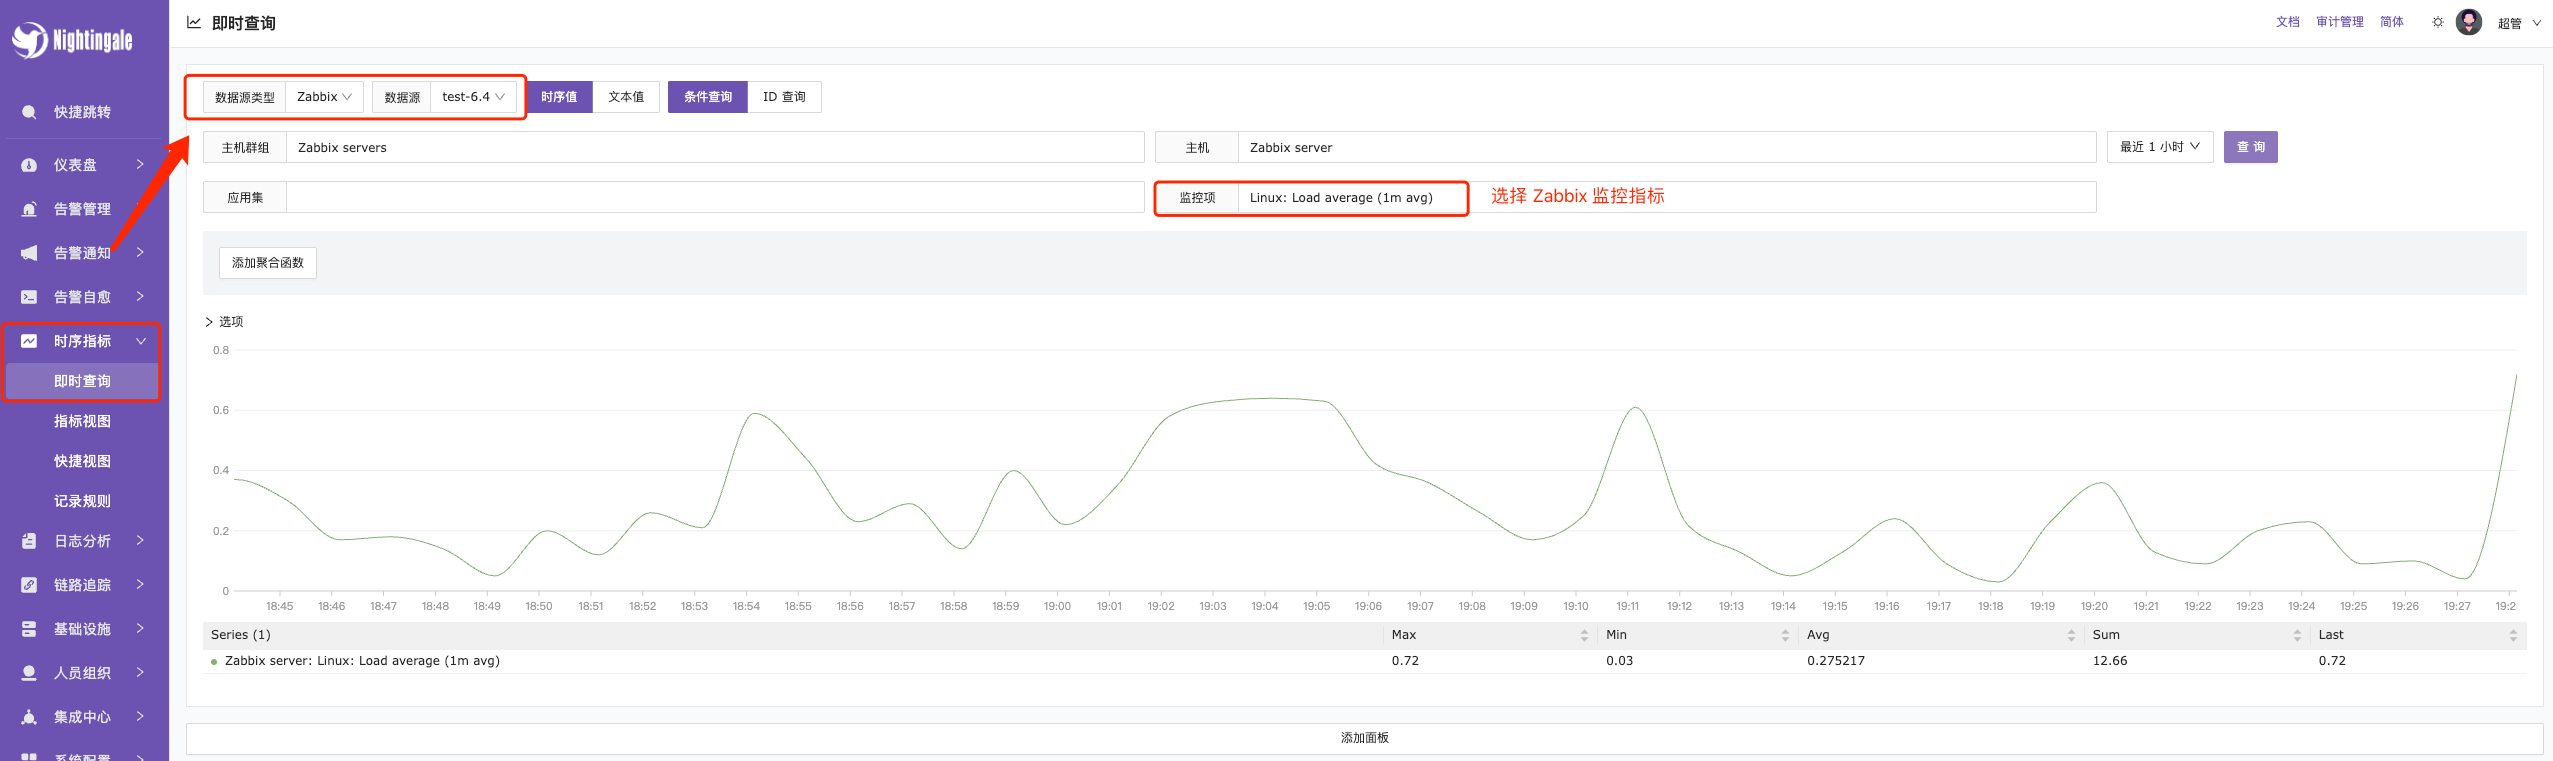The width and height of the screenshot is (2553, 761).
Task: Click the 查询 query button
Action: click(2250, 147)
